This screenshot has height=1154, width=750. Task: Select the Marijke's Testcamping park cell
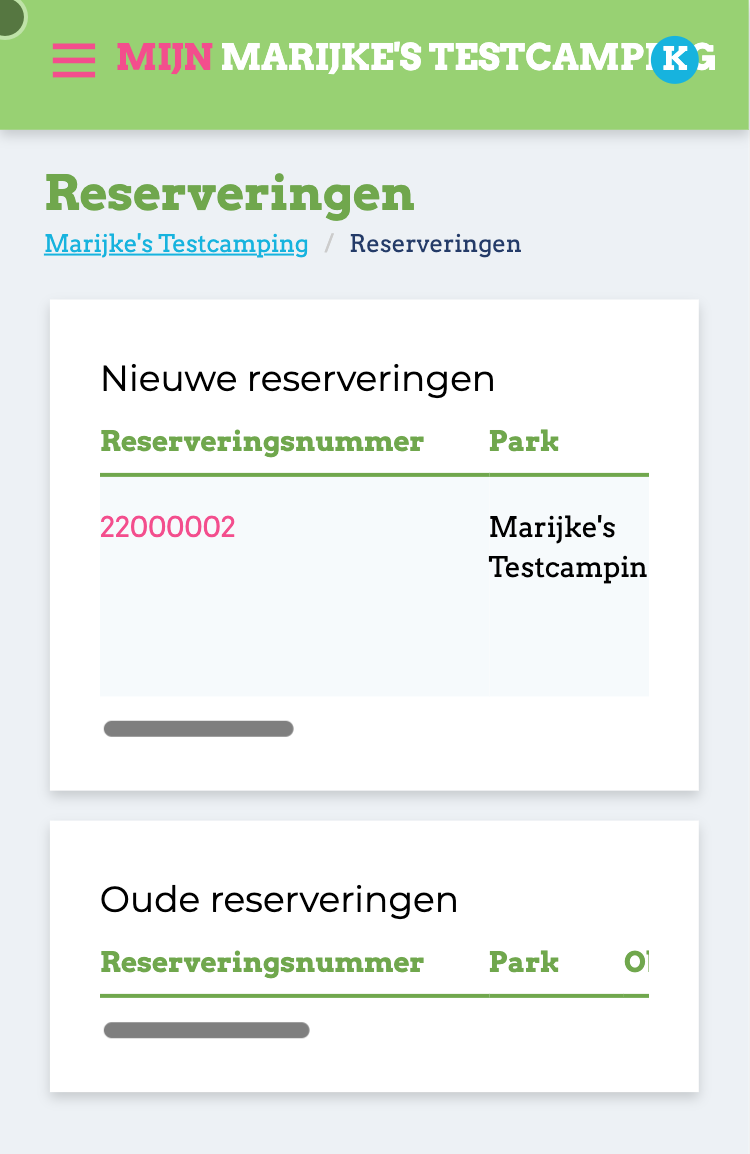click(x=567, y=547)
